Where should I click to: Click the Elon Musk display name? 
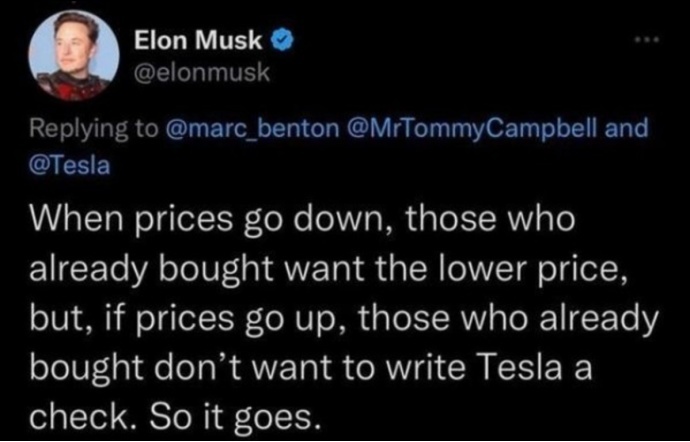[x=198, y=41]
